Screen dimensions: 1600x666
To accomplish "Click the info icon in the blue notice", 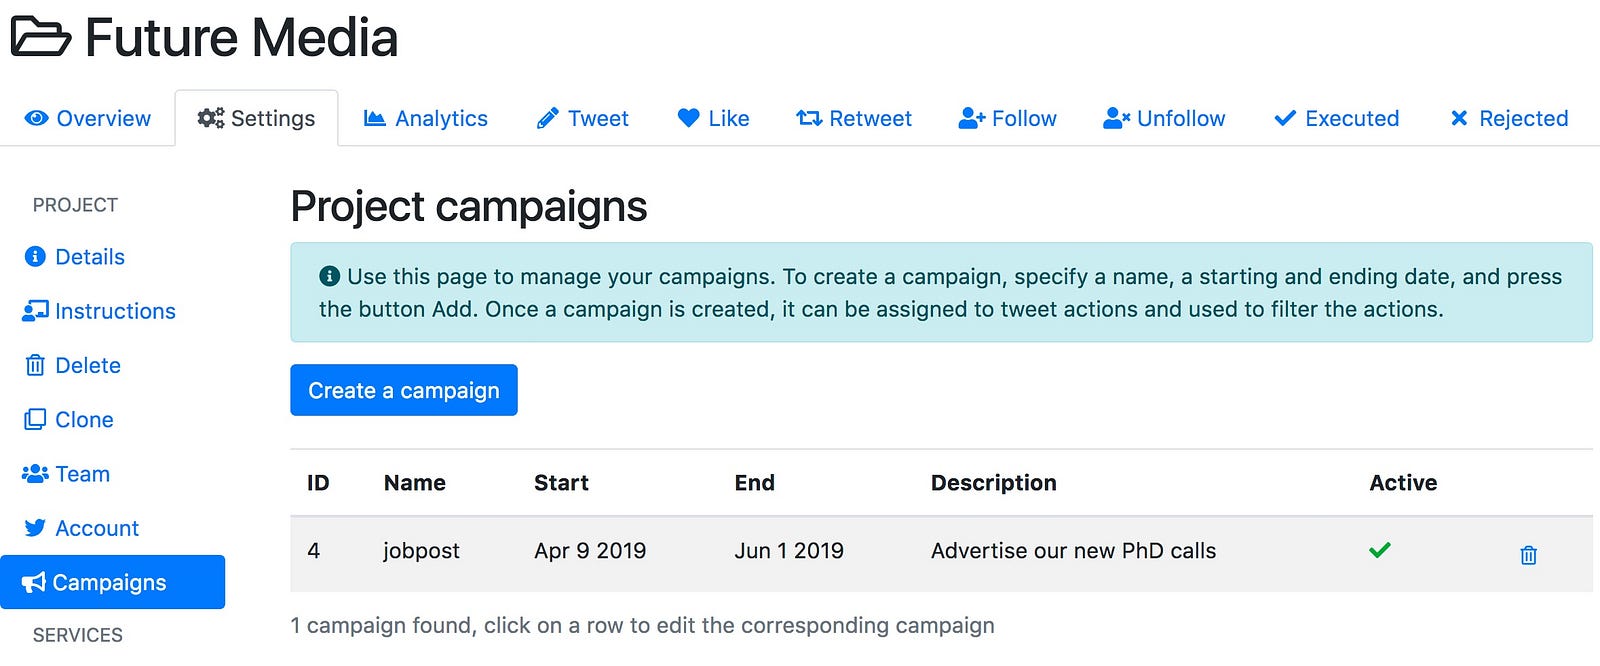I will coord(329,276).
